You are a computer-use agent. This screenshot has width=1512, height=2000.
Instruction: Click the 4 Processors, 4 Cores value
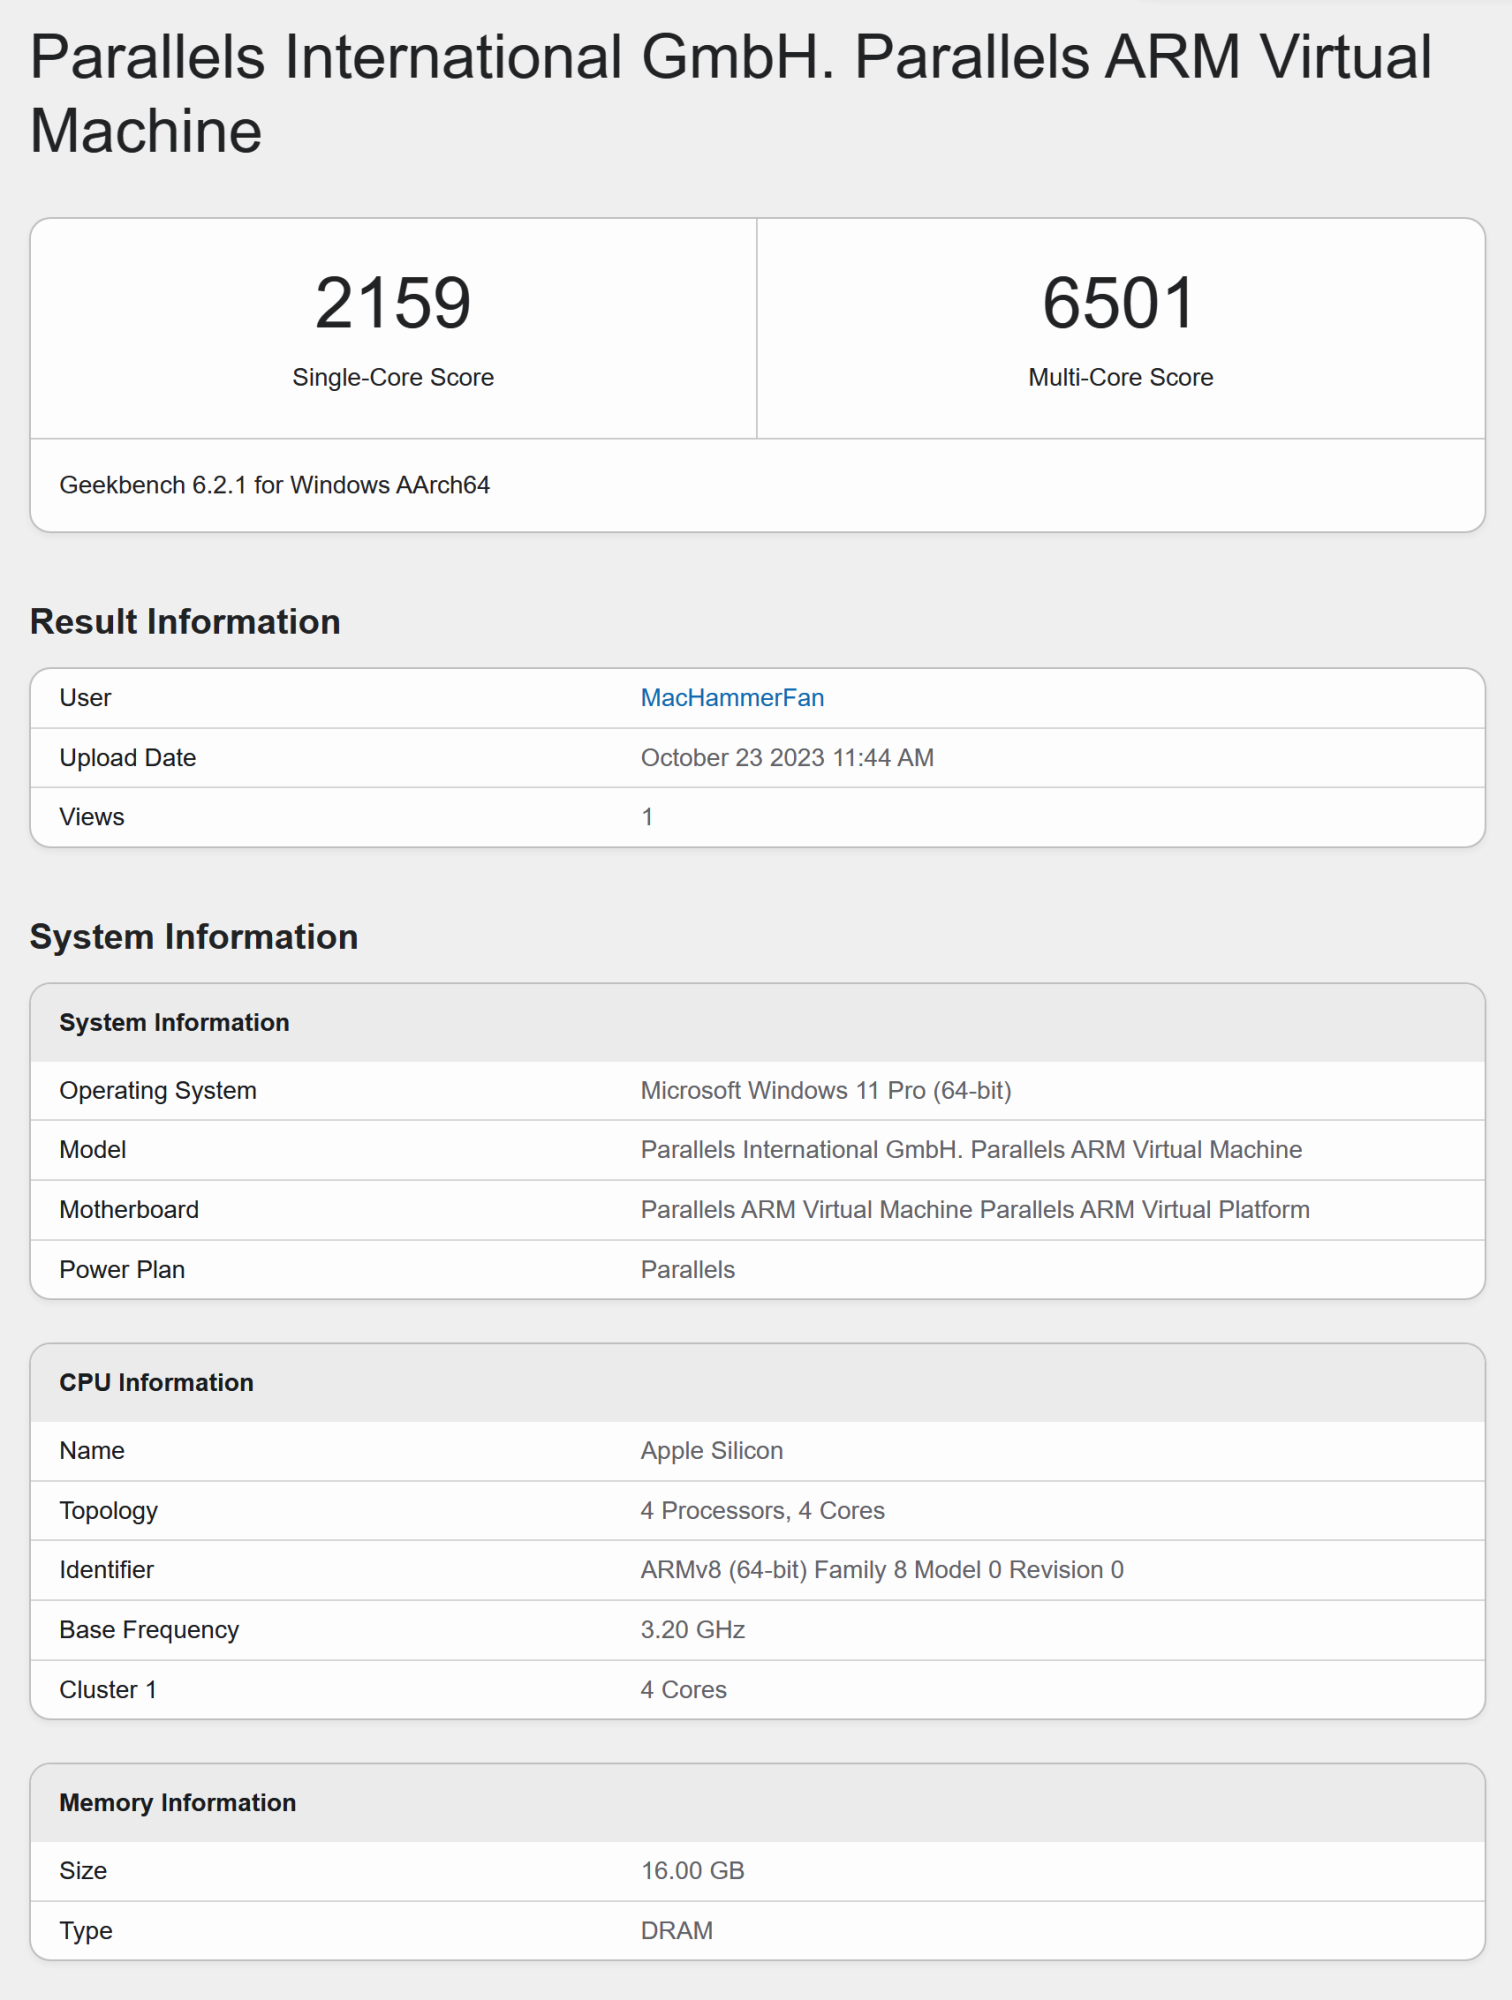click(763, 1511)
